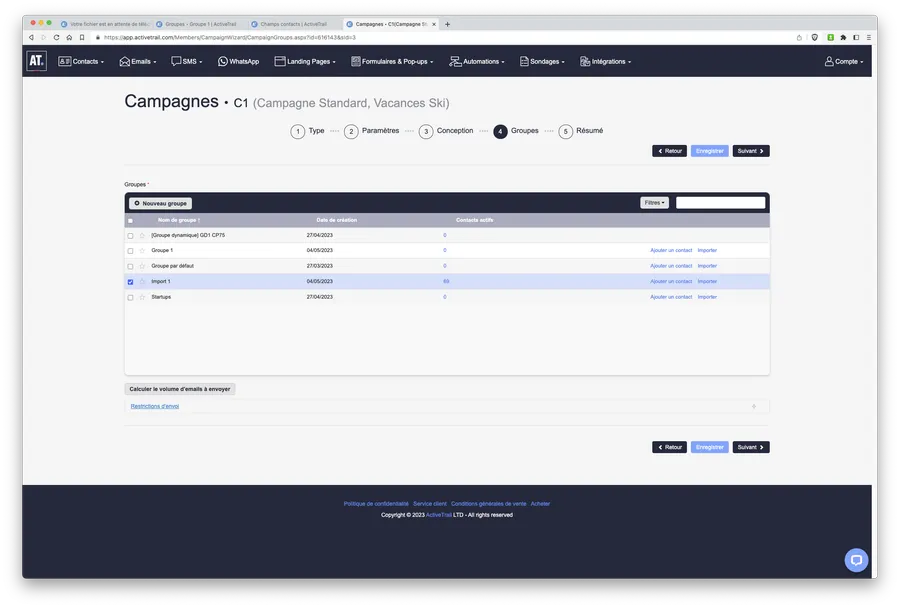900x608 pixels.
Task: Uncheck the Import 1 checkbox
Action: (x=130, y=282)
